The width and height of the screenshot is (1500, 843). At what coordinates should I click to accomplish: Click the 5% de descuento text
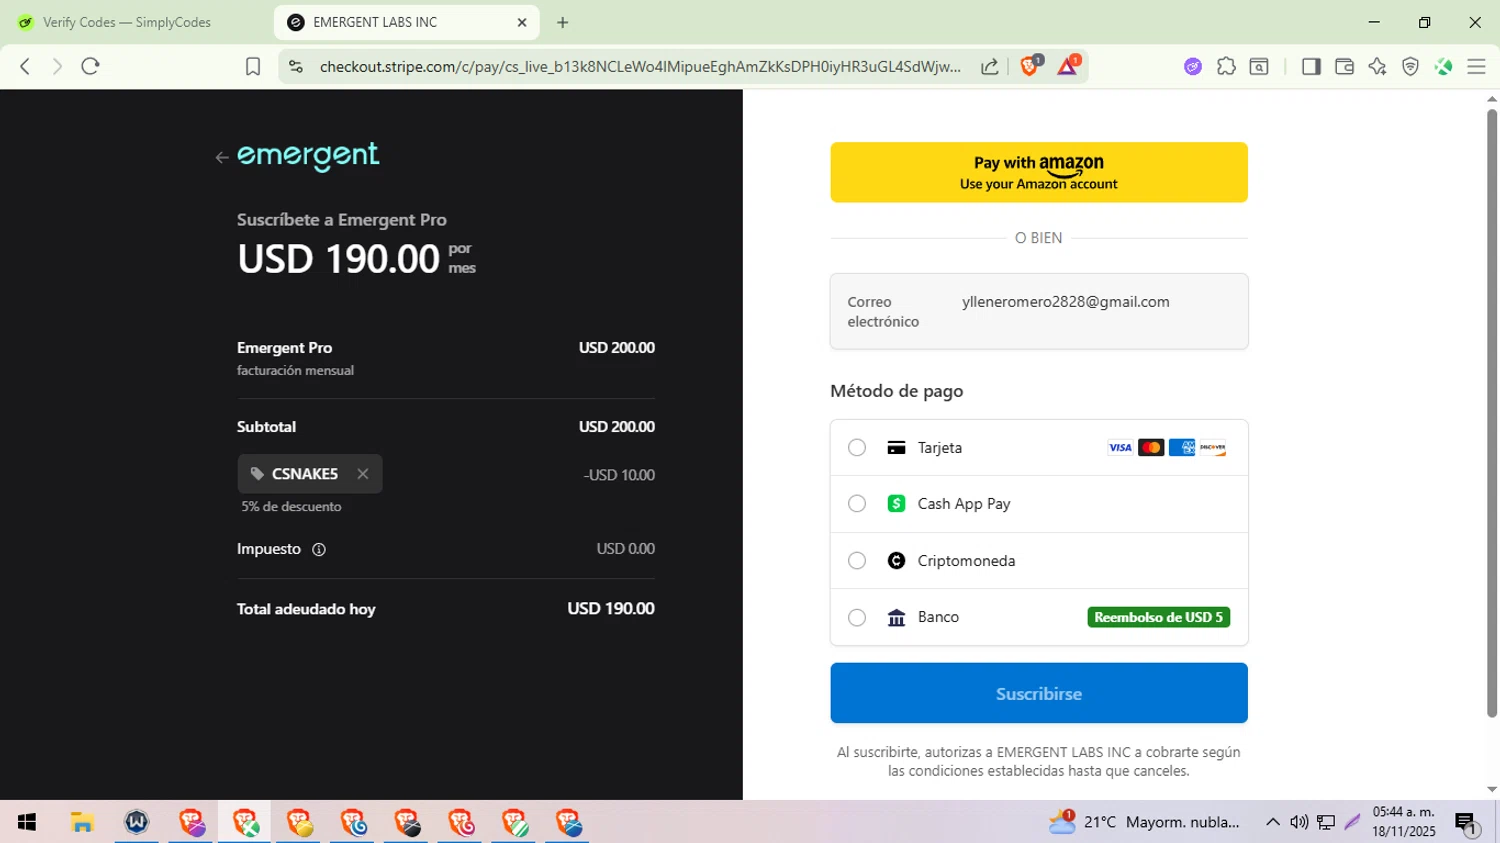coord(291,506)
